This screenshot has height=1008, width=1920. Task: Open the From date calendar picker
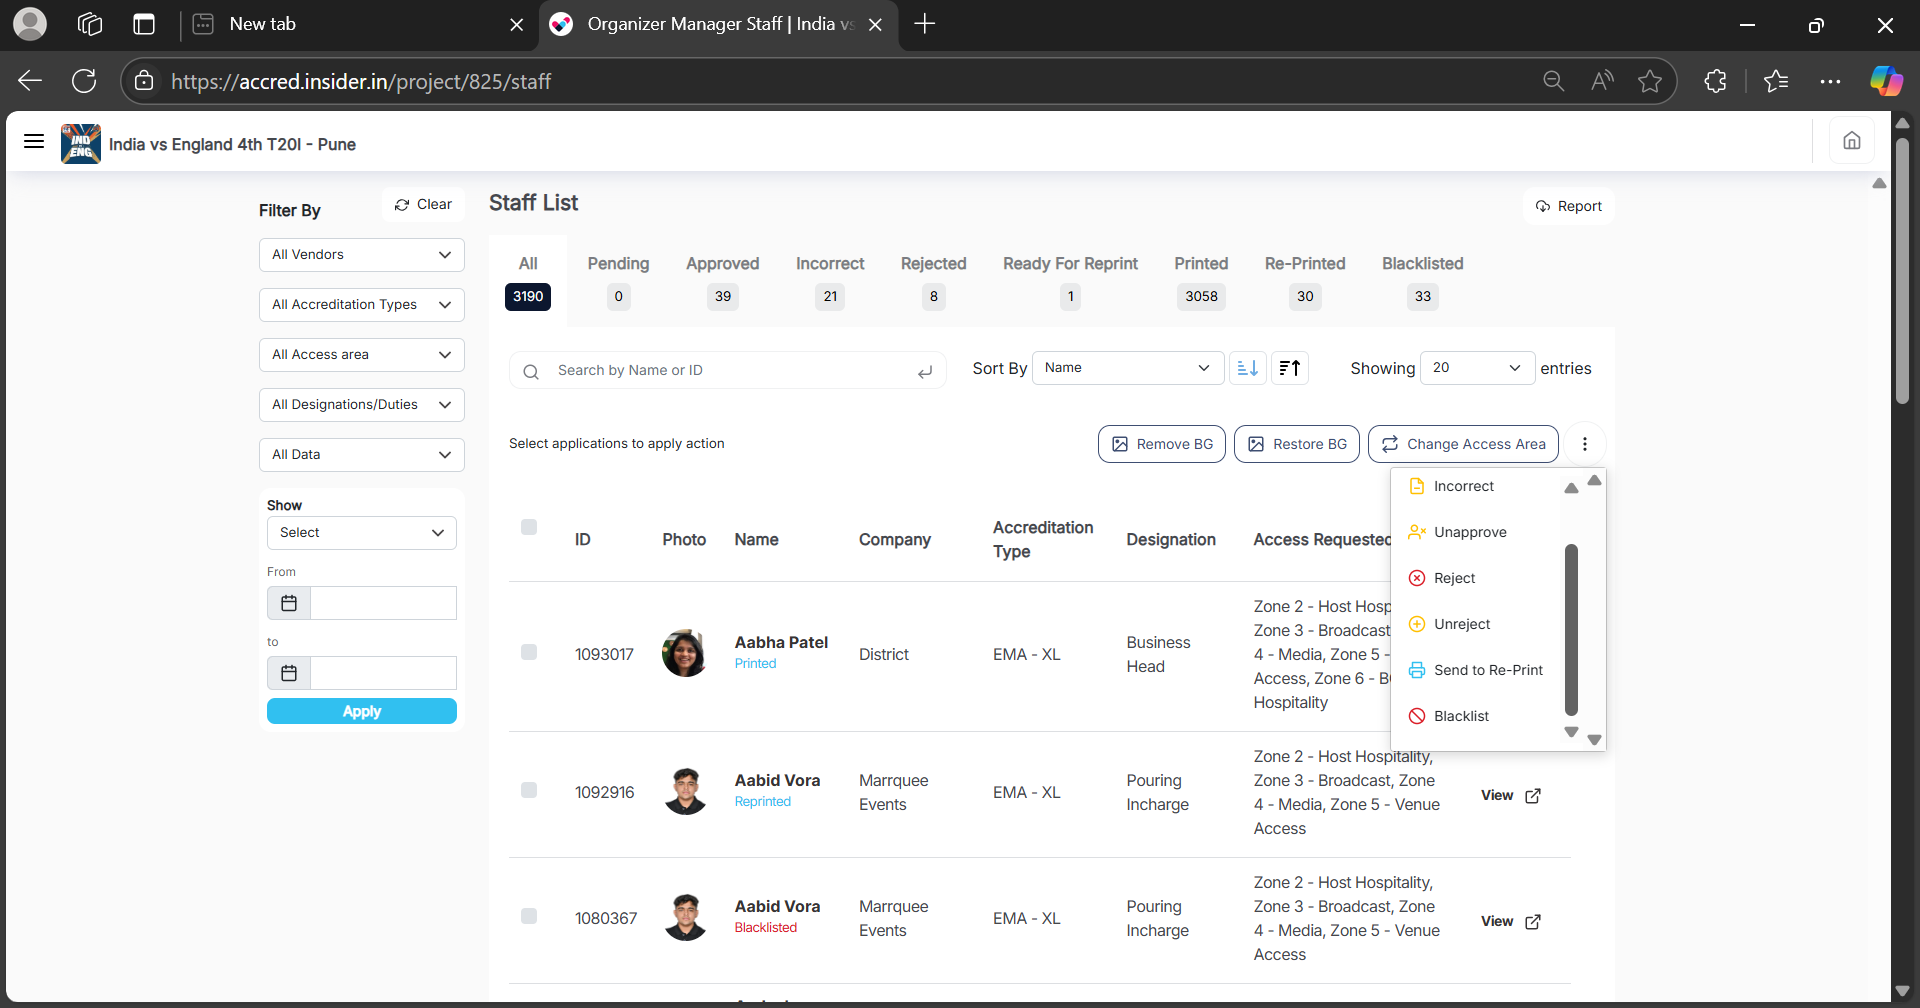(x=289, y=603)
